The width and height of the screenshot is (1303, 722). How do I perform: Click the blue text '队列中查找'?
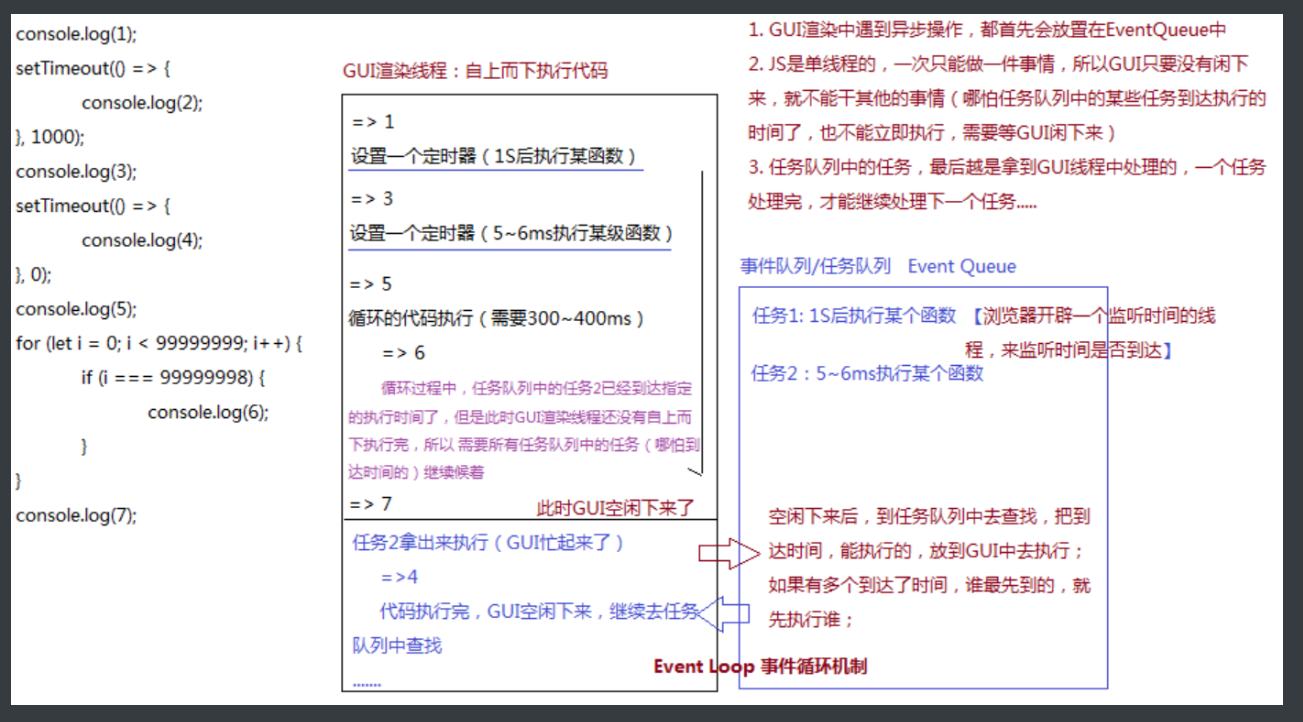pyautogui.click(x=397, y=646)
